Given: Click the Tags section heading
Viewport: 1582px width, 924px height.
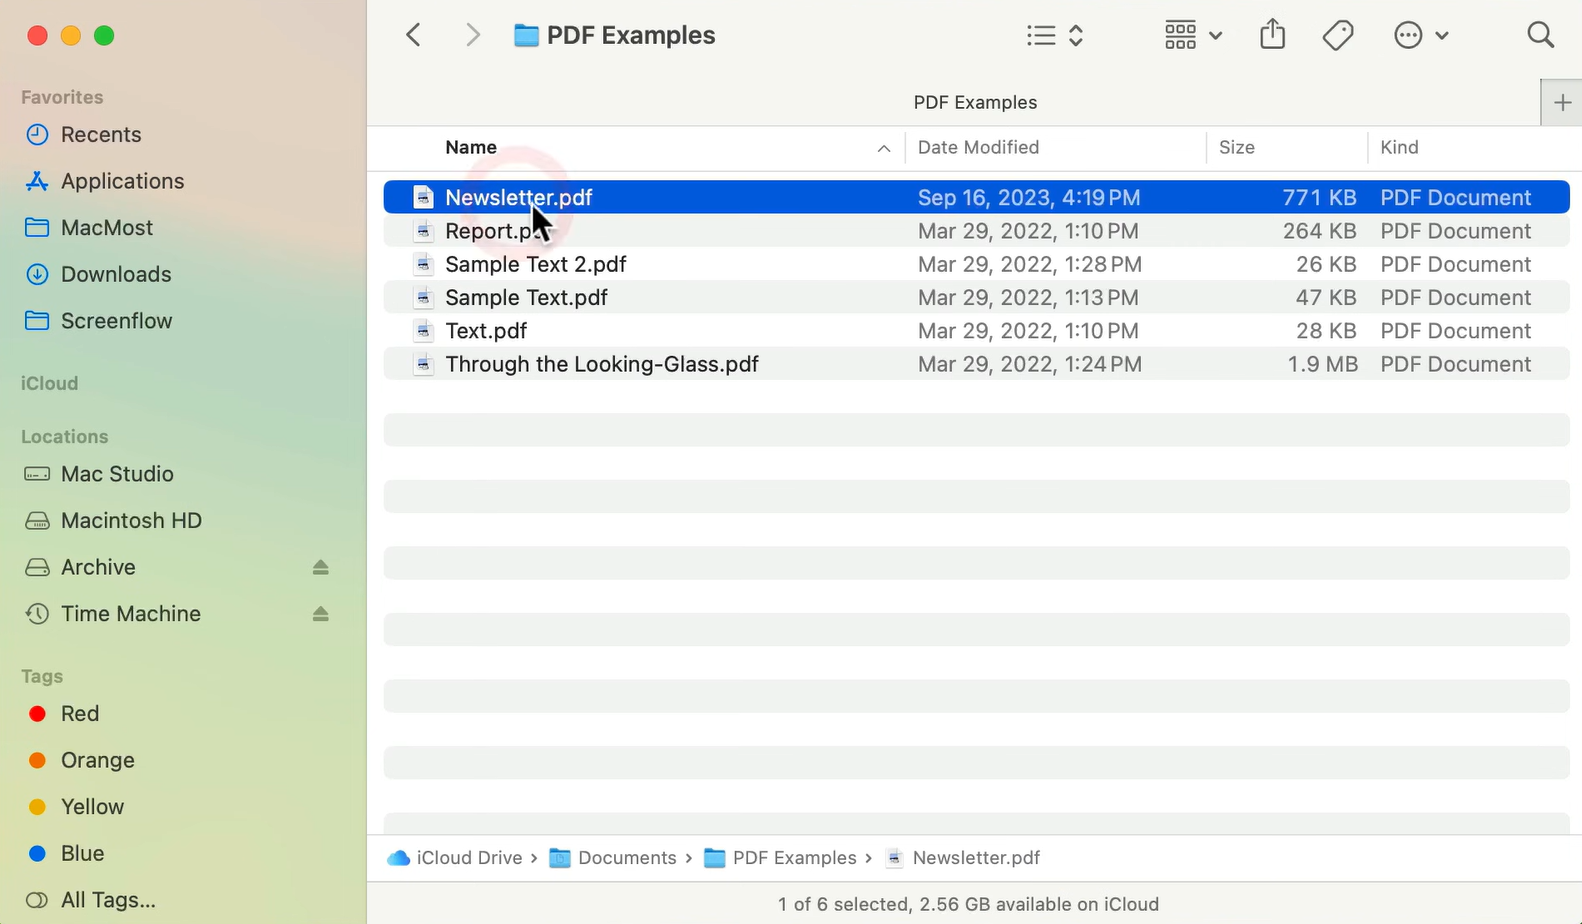Looking at the screenshot, I should [x=42, y=676].
